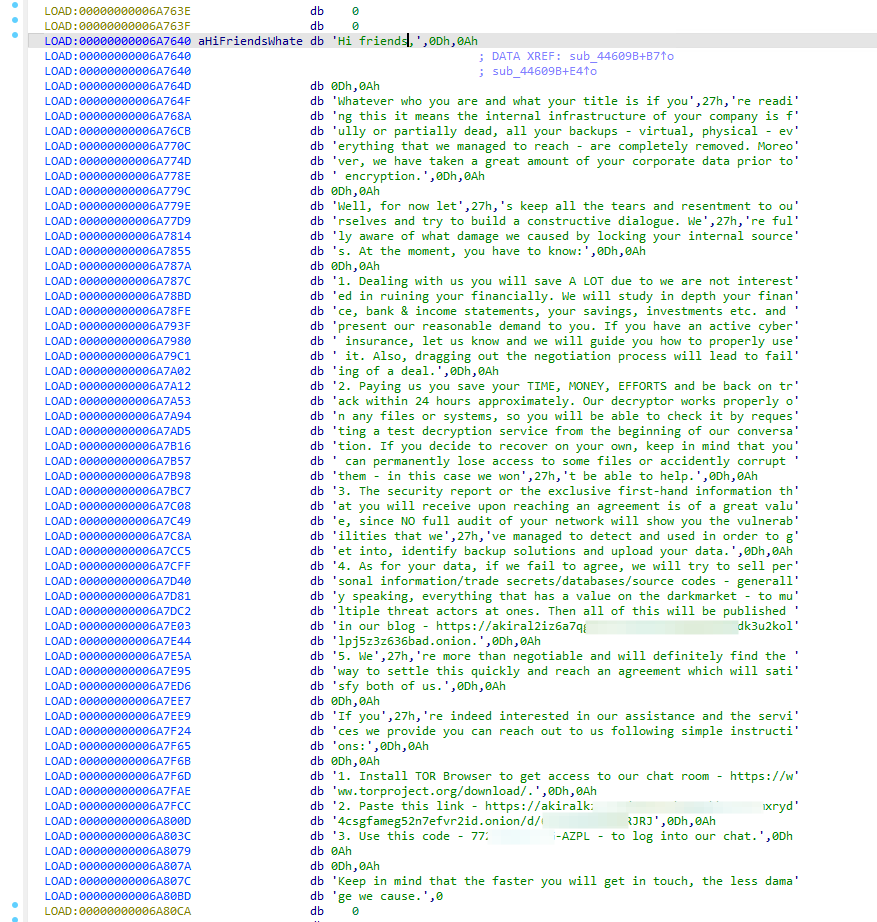Select address LOAD:00000000006A76CB
The width and height of the screenshot is (877, 922).
(x=118, y=131)
